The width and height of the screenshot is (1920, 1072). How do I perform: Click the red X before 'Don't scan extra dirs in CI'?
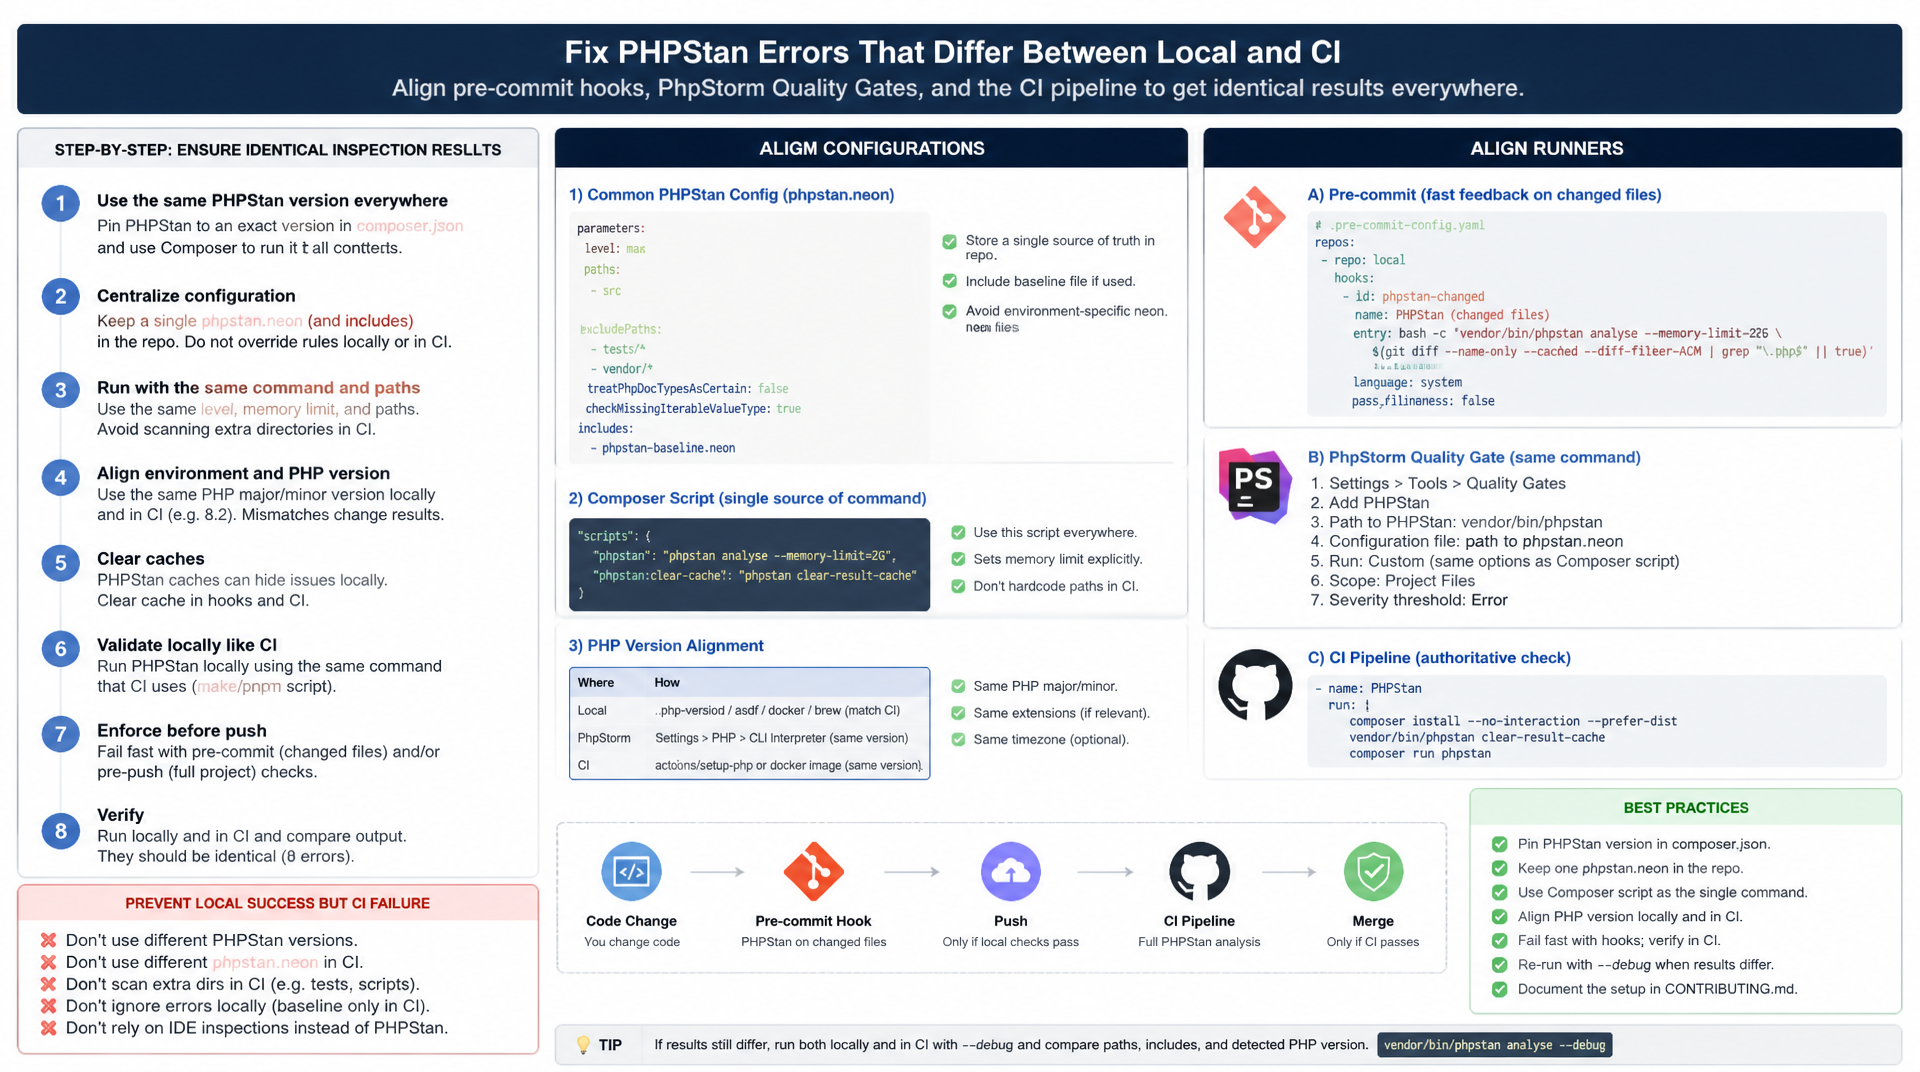[48, 984]
